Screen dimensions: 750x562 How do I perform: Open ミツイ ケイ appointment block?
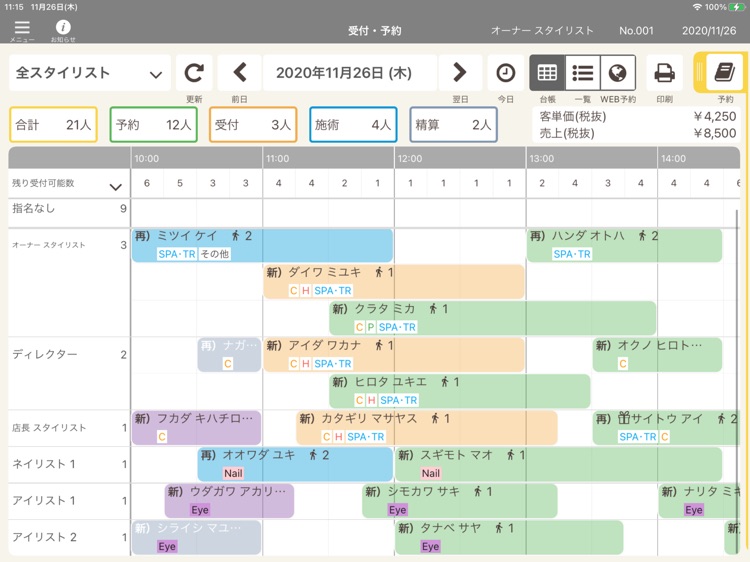pyautogui.click(x=262, y=245)
